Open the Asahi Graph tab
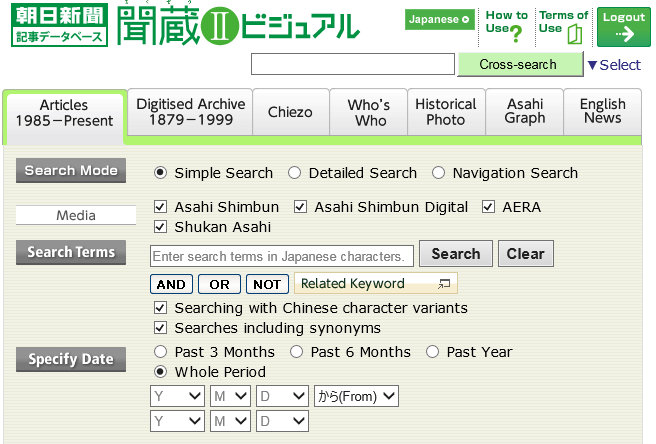 [525, 112]
